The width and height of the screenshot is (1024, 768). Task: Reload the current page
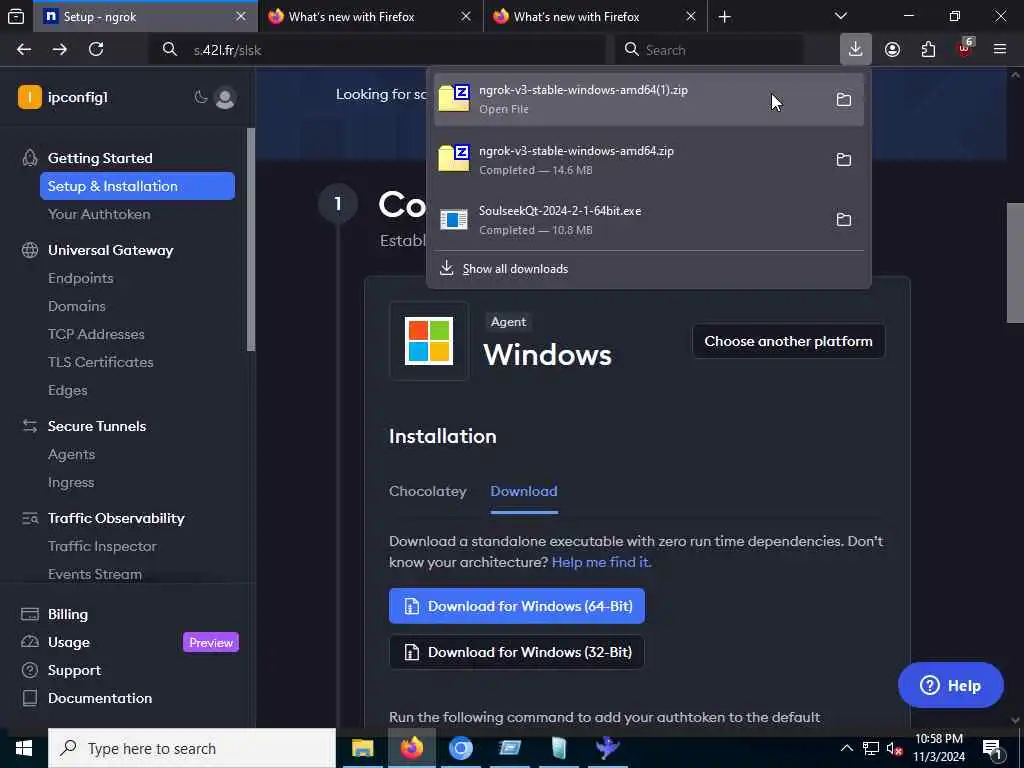coord(96,50)
